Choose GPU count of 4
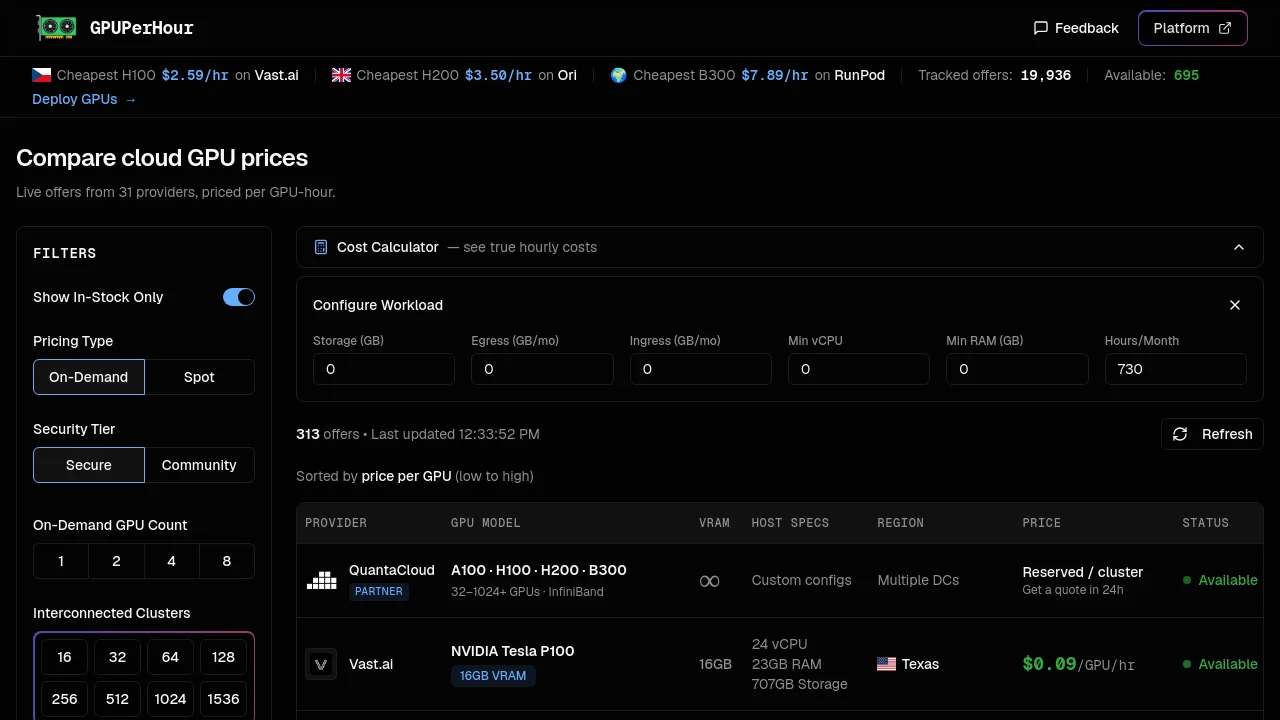 [172, 561]
